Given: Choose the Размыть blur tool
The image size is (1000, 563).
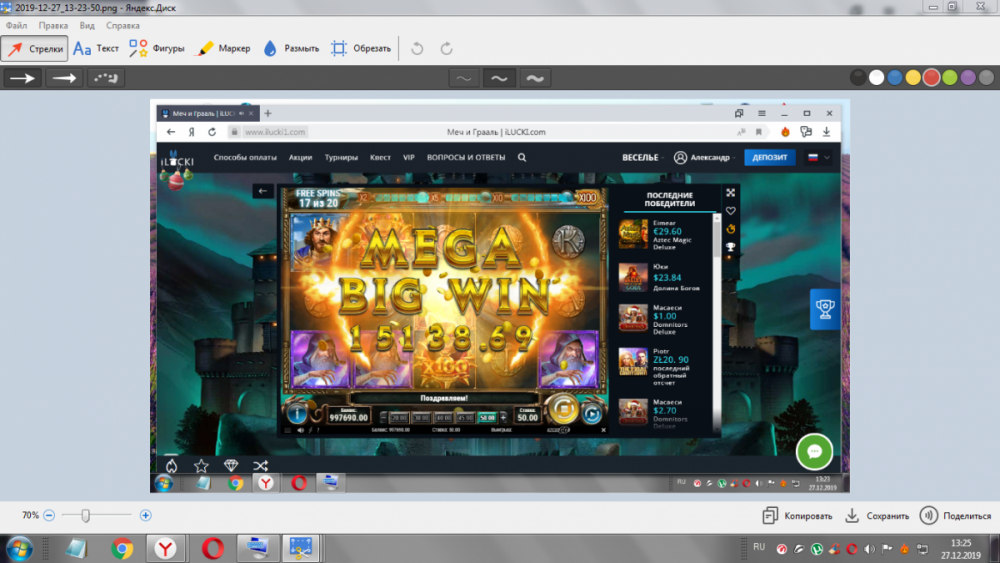Looking at the screenshot, I should [x=291, y=48].
